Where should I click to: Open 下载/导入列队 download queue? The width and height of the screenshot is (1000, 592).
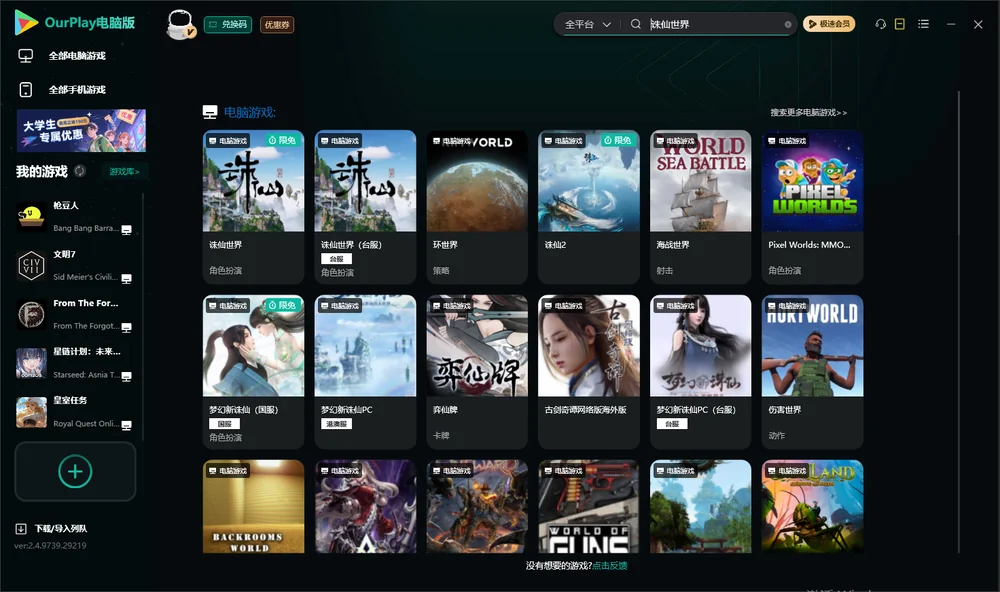(x=51, y=529)
